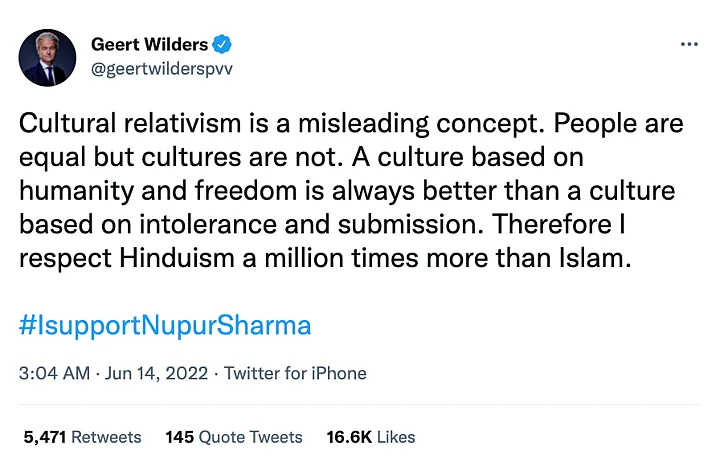View the 5,471 Retweets list
Viewport: 720px width, 462px height.
82,437
